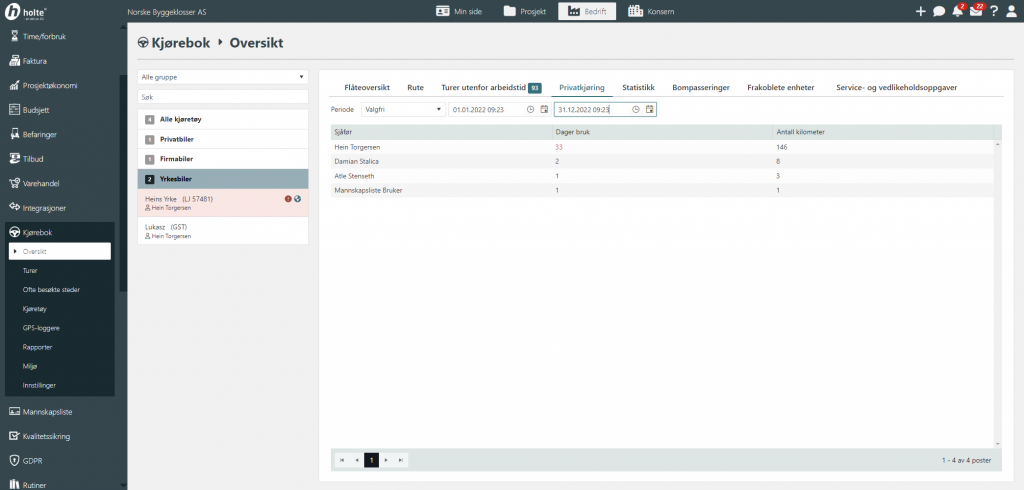Viewport: 1024px width, 490px height.
Task: Open the Bompasseringer tab
Action: coord(700,88)
